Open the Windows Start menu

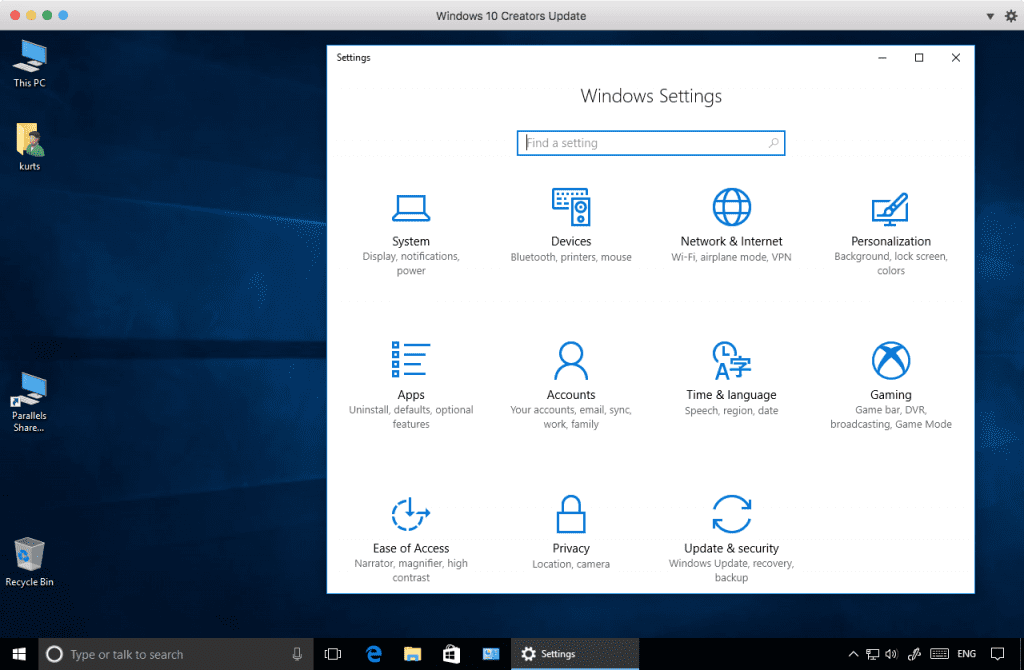tap(19, 654)
